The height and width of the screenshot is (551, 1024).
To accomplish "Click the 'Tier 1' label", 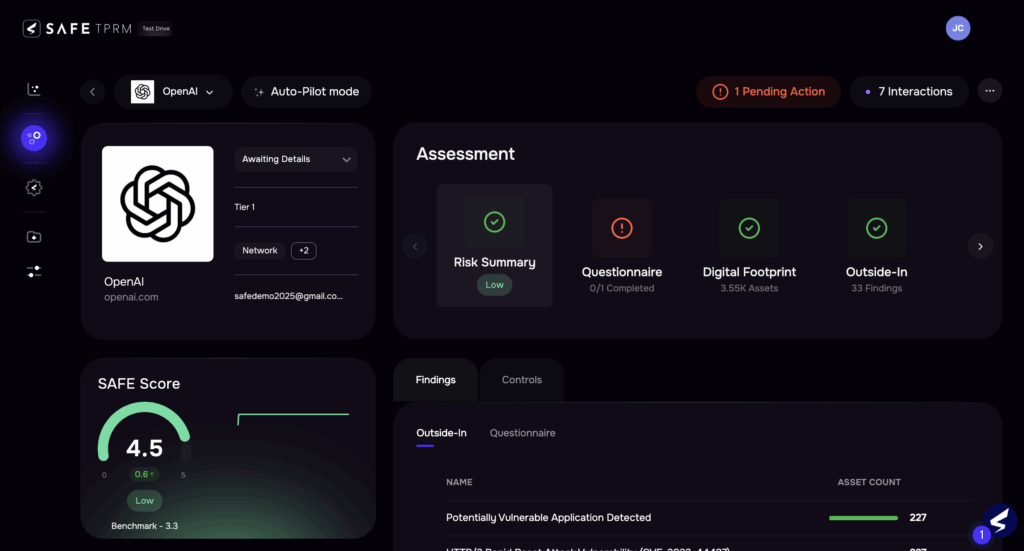I will click(244, 207).
